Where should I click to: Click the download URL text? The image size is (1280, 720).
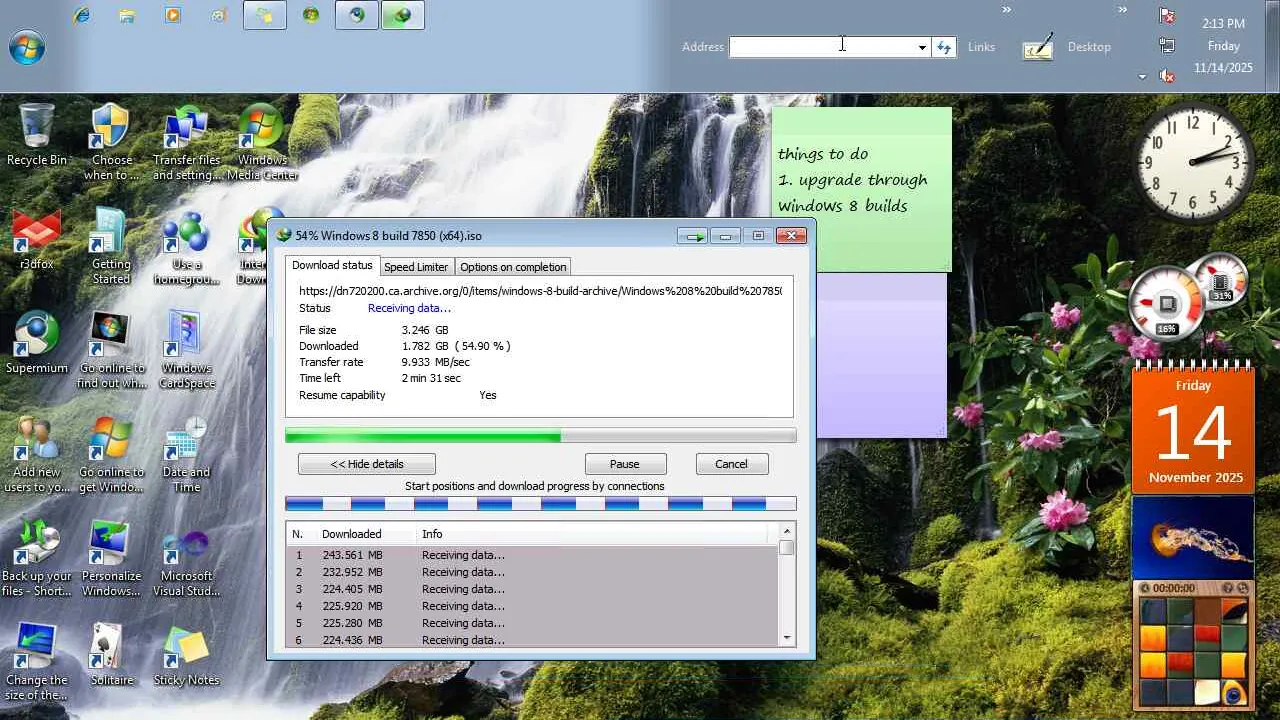540,291
